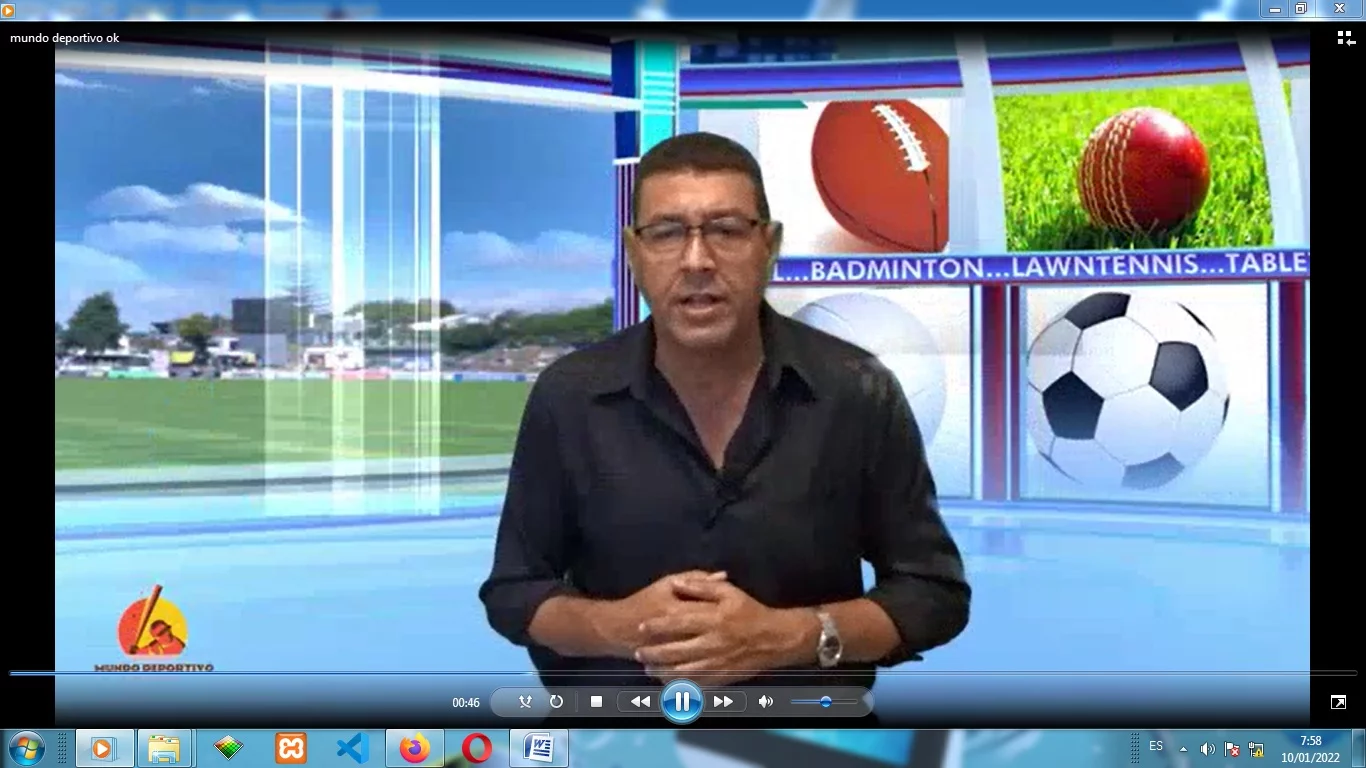This screenshot has height=768, width=1366.
Task: Skip ahead with the fast-forward button
Action: click(x=723, y=702)
